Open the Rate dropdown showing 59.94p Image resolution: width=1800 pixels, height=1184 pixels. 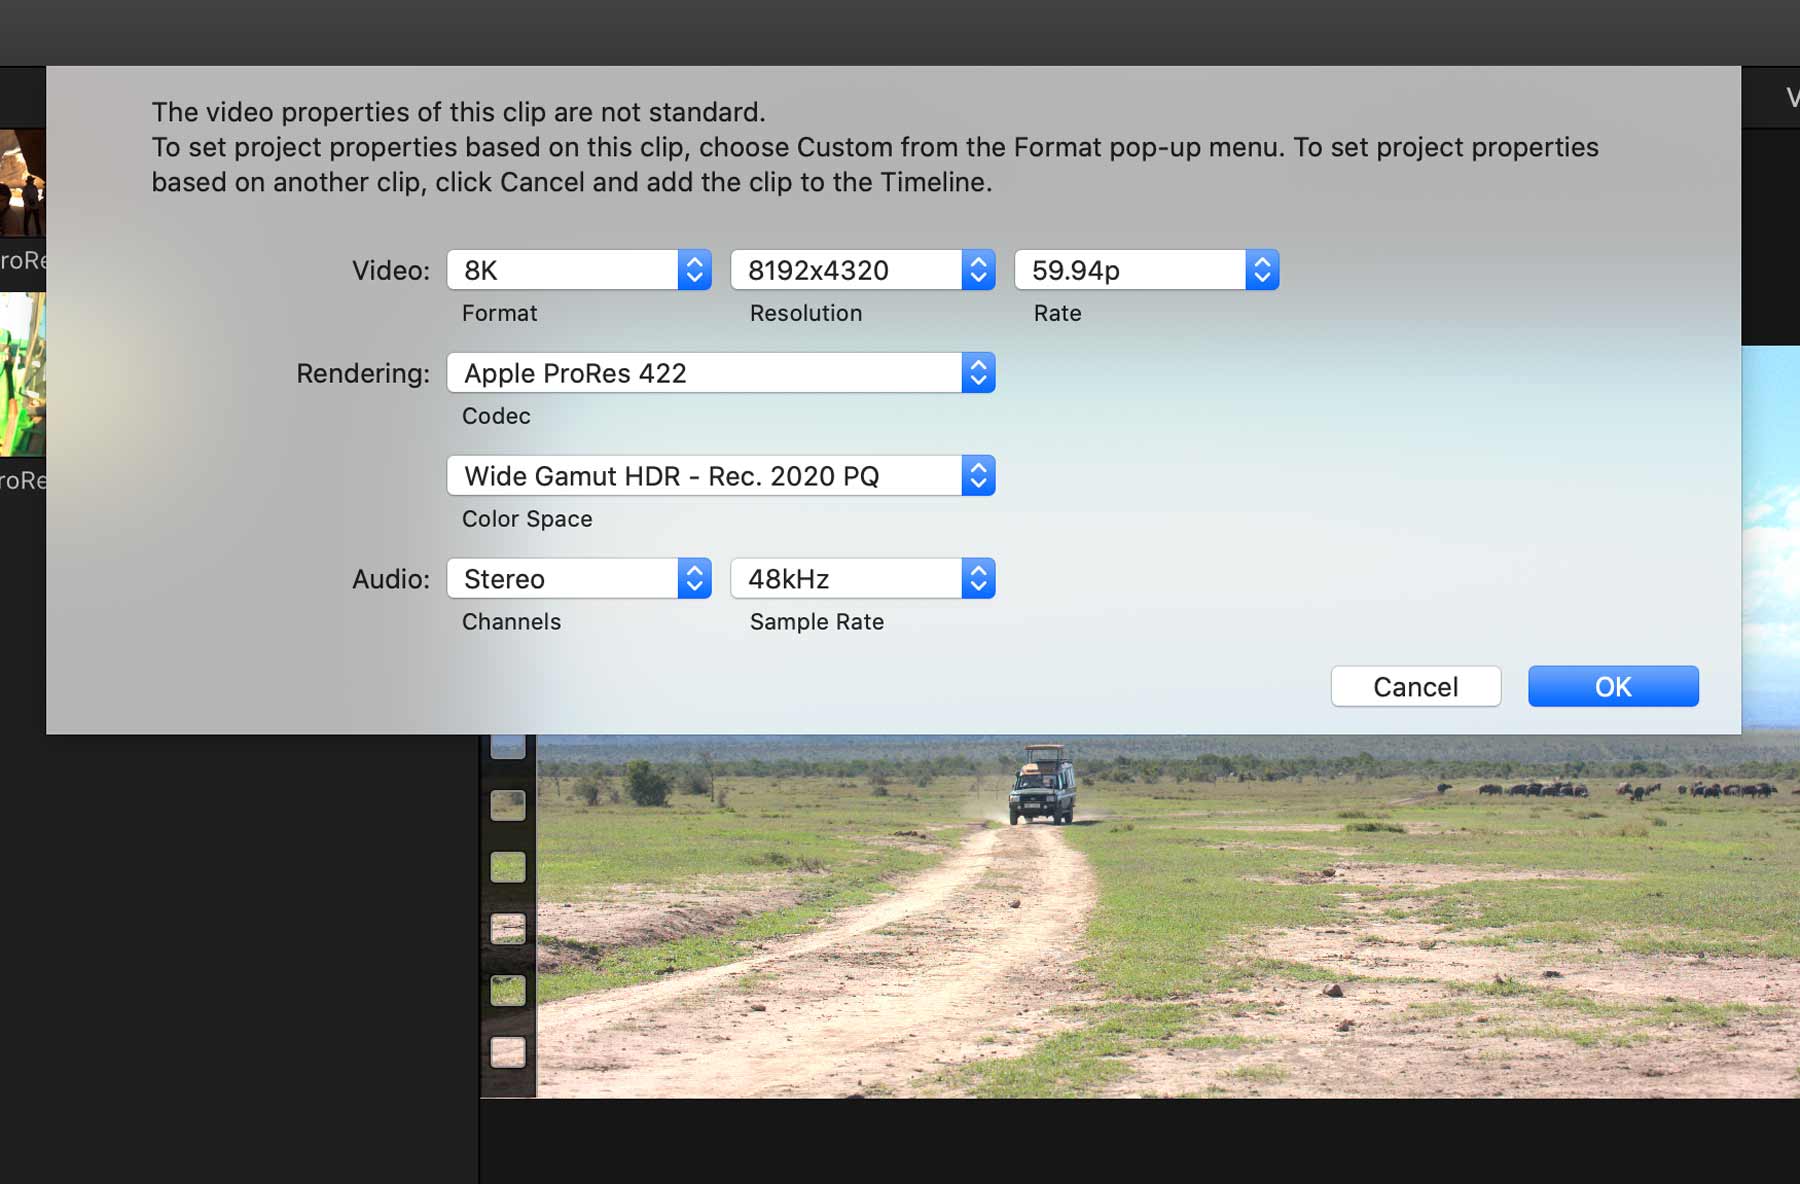pos(1147,270)
